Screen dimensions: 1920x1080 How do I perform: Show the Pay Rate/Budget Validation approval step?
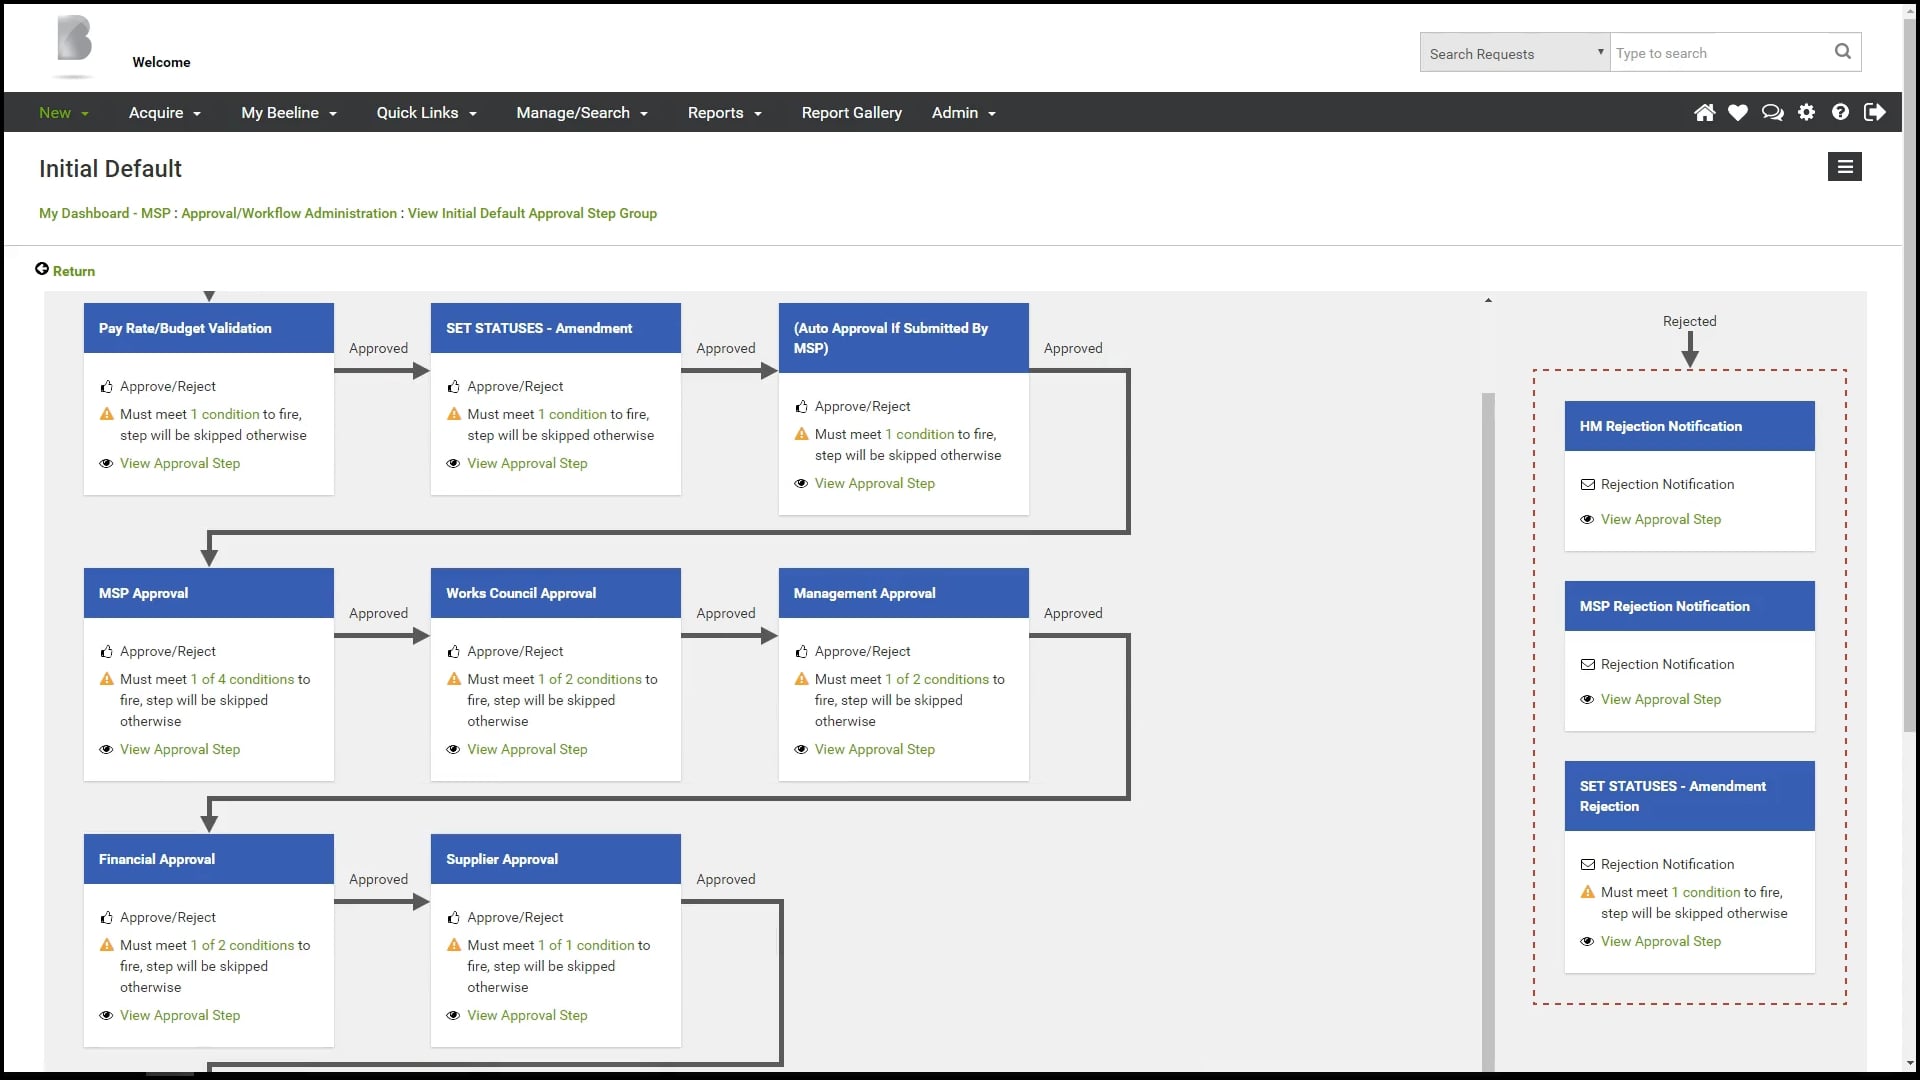pos(180,463)
